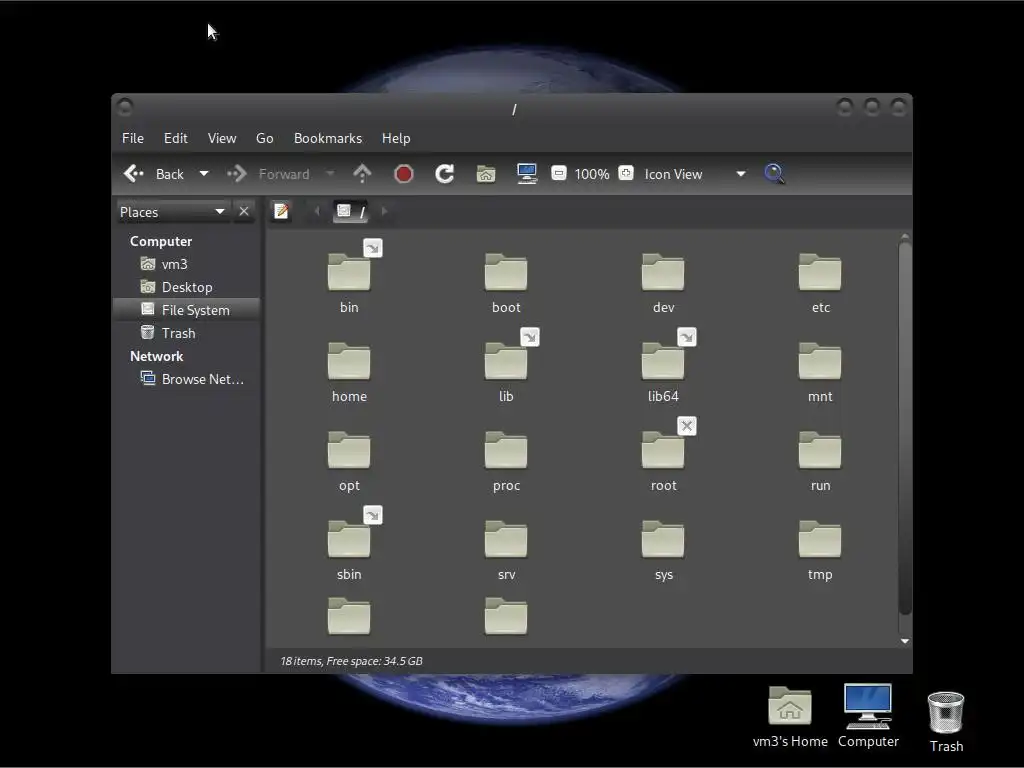Open the Edit menu
The image size is (1024, 768).
tap(176, 138)
